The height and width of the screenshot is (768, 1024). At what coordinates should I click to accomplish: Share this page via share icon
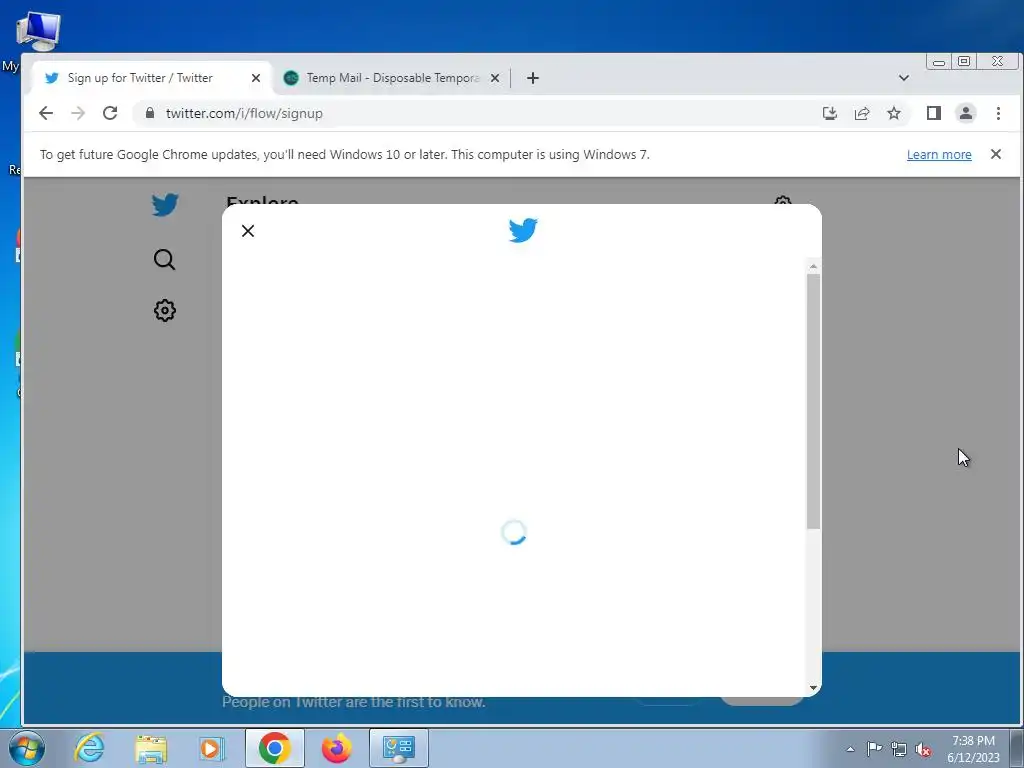click(x=861, y=113)
